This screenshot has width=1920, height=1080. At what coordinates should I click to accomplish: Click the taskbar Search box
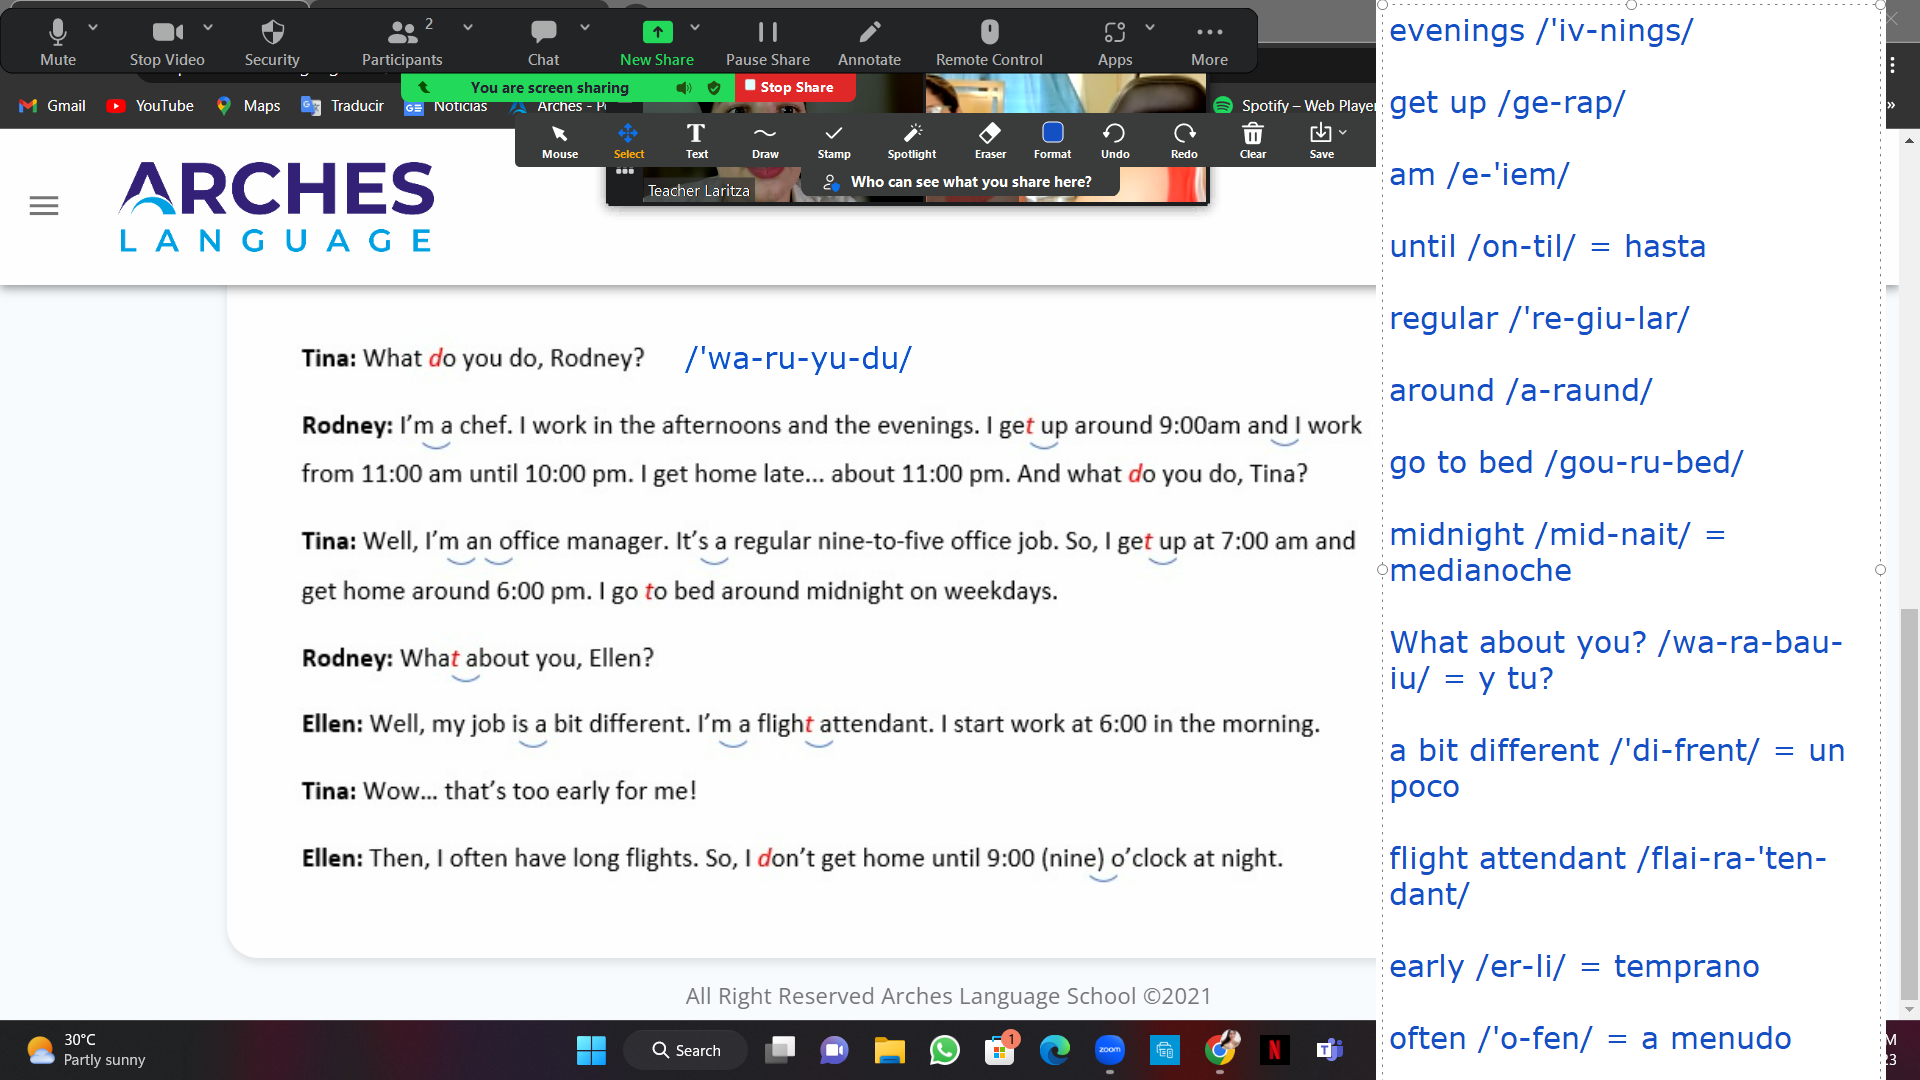coord(686,1050)
